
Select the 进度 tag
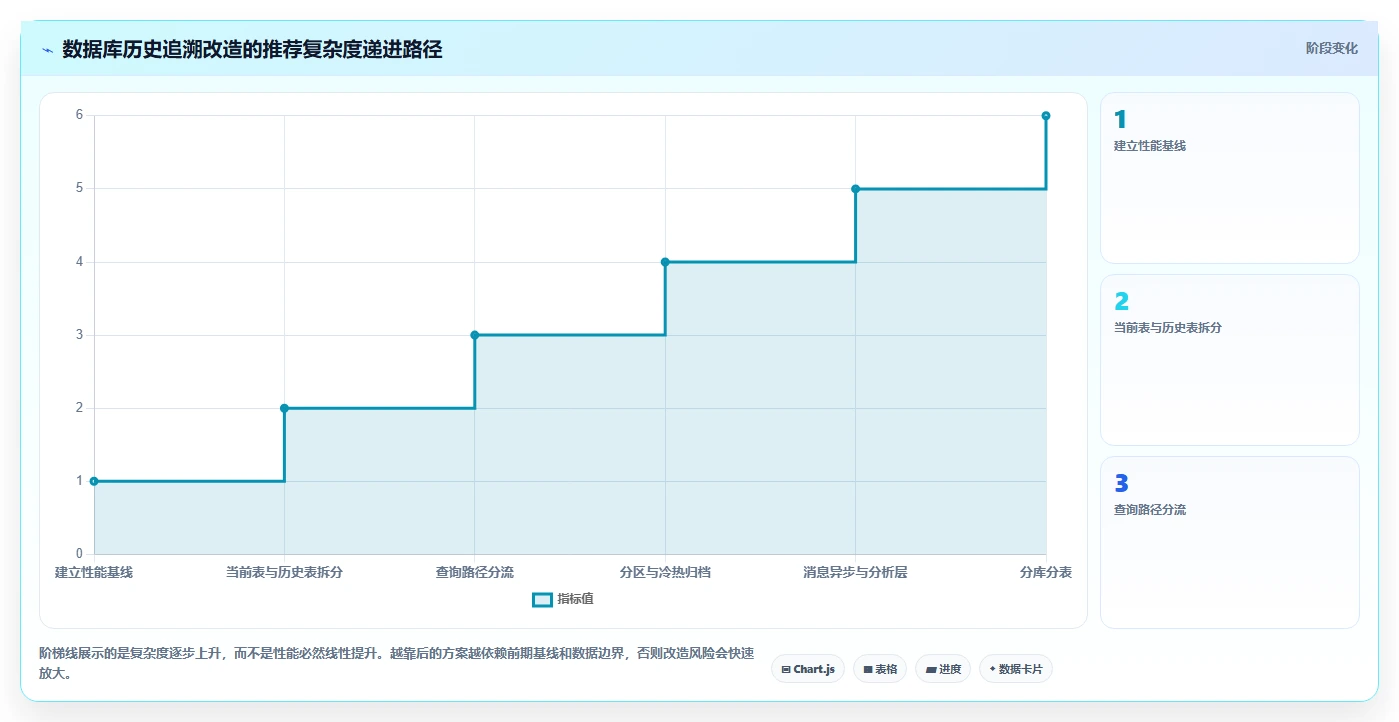[x=943, y=669]
